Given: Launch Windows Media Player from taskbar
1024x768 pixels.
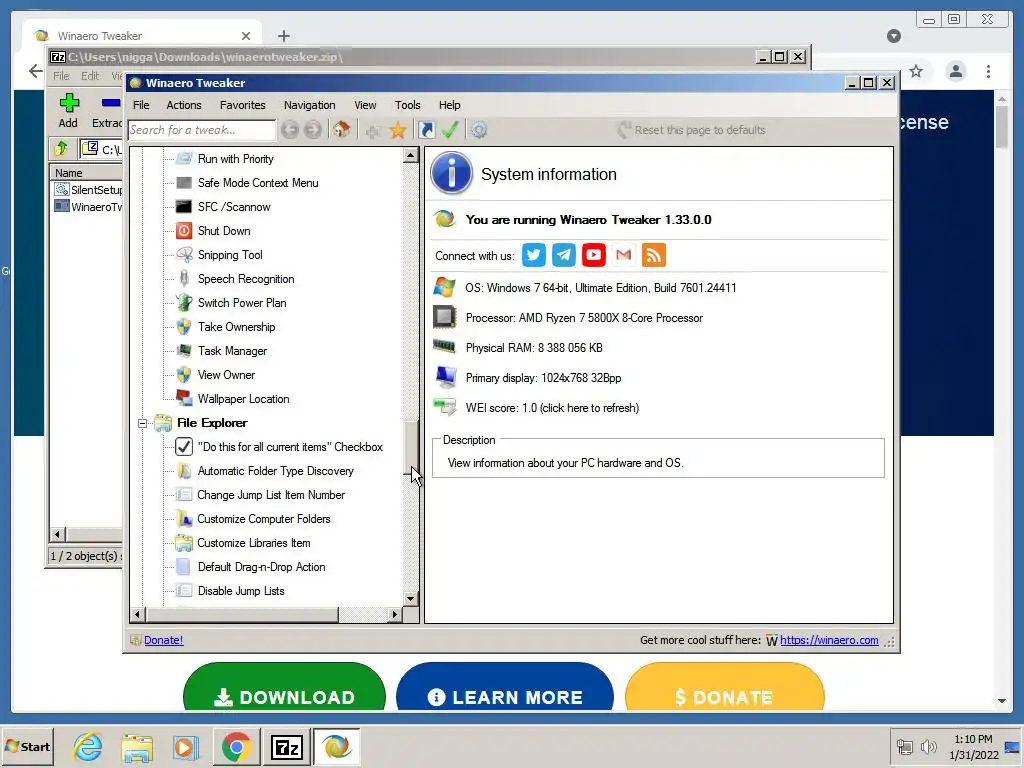Looking at the screenshot, I should pos(185,746).
